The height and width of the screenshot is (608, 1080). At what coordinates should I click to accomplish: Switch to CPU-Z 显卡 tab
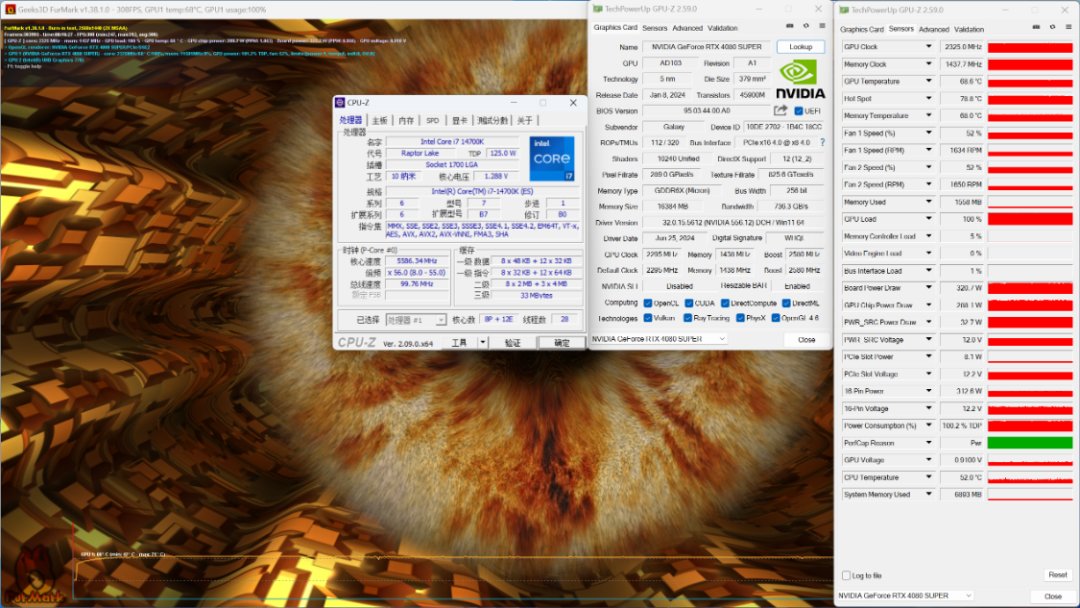[459, 120]
